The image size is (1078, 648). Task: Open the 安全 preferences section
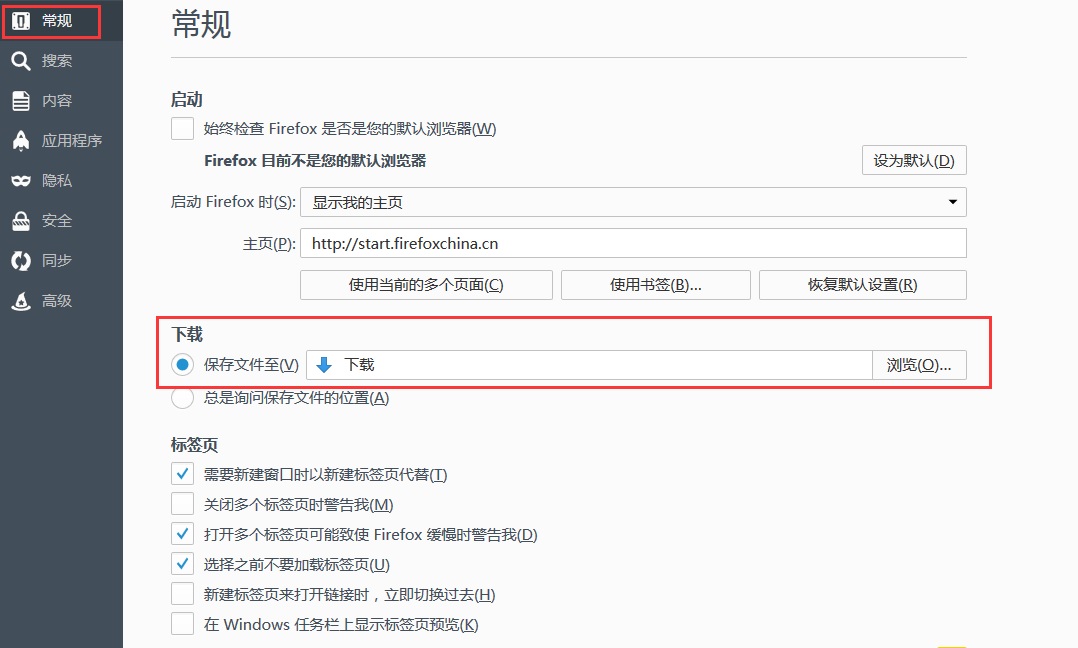tap(61, 221)
